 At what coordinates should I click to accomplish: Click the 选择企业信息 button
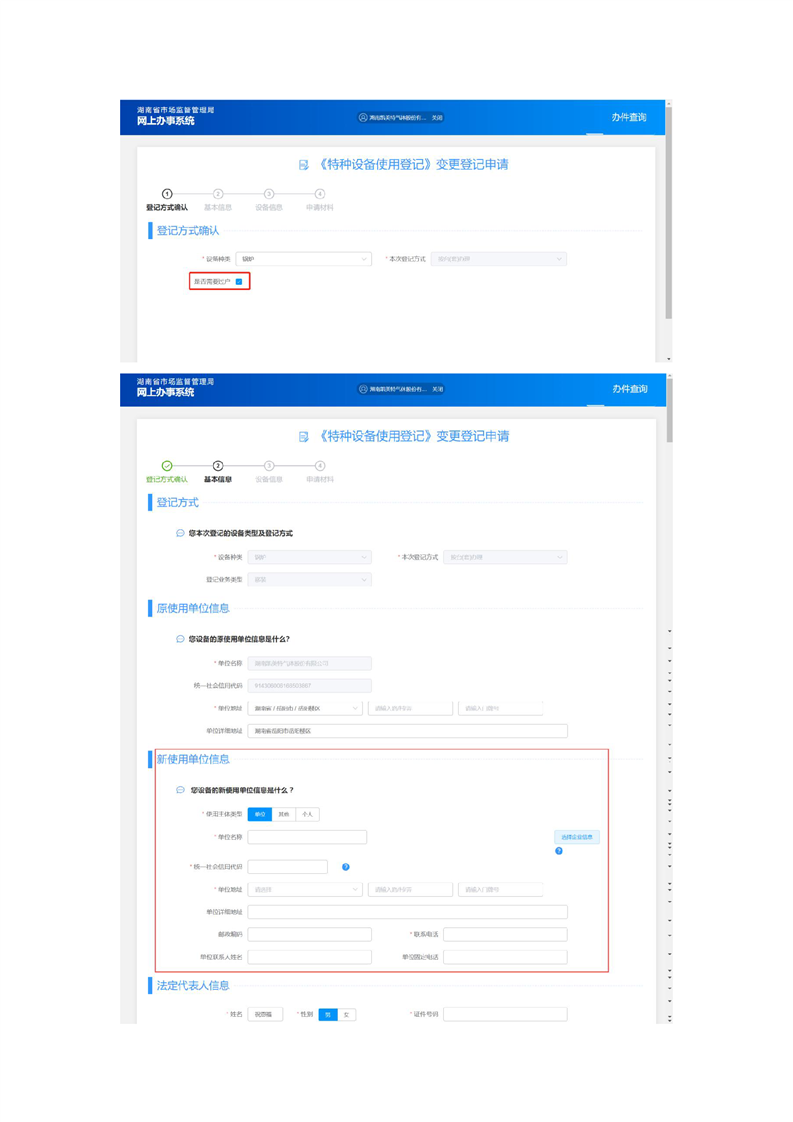(577, 837)
